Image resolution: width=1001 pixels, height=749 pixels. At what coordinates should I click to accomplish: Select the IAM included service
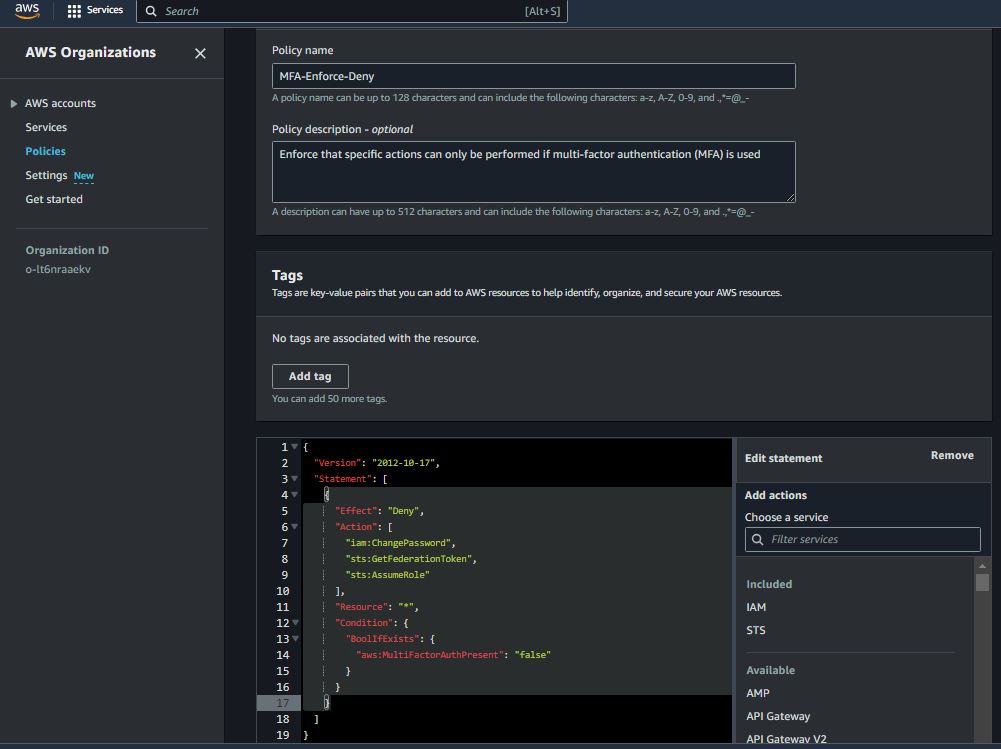coord(756,607)
